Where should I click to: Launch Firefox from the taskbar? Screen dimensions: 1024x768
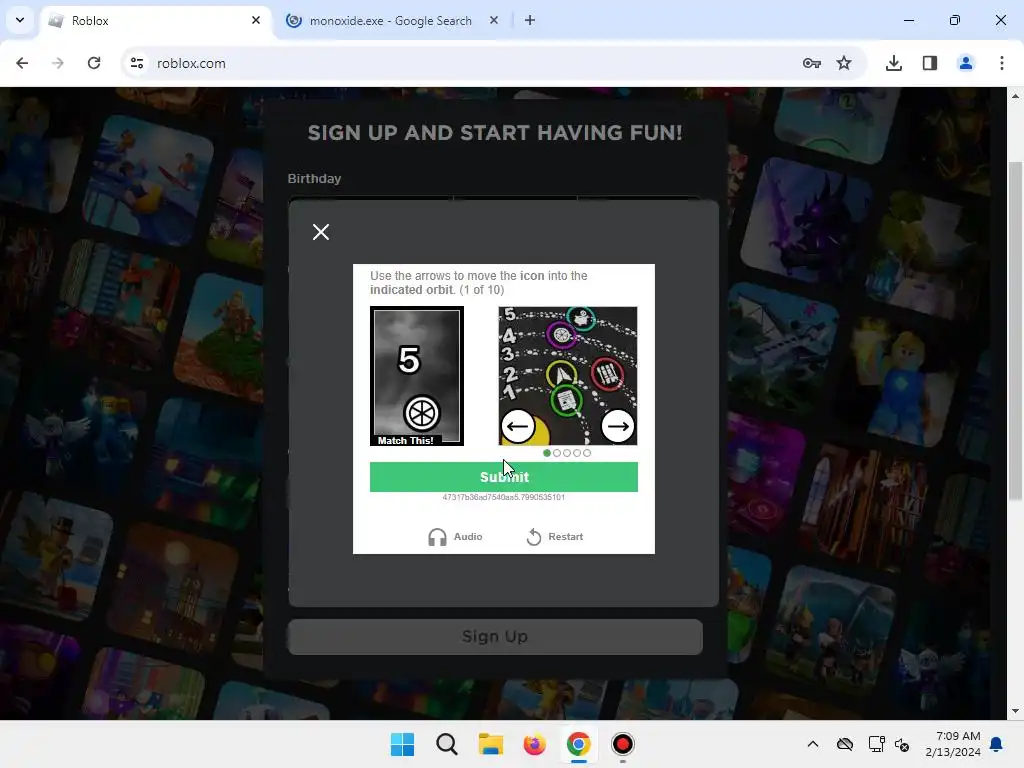coord(534,744)
